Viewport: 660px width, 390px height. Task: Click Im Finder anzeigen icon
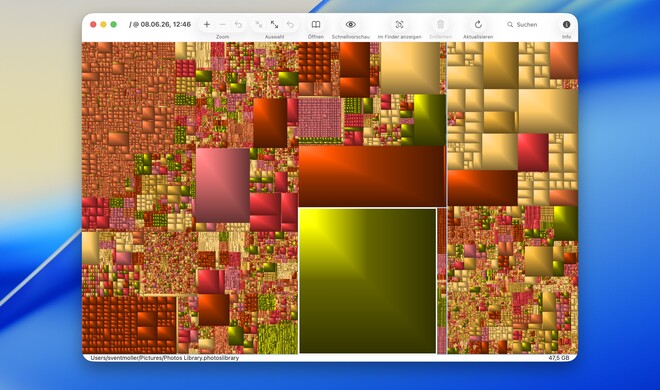[x=399, y=25]
